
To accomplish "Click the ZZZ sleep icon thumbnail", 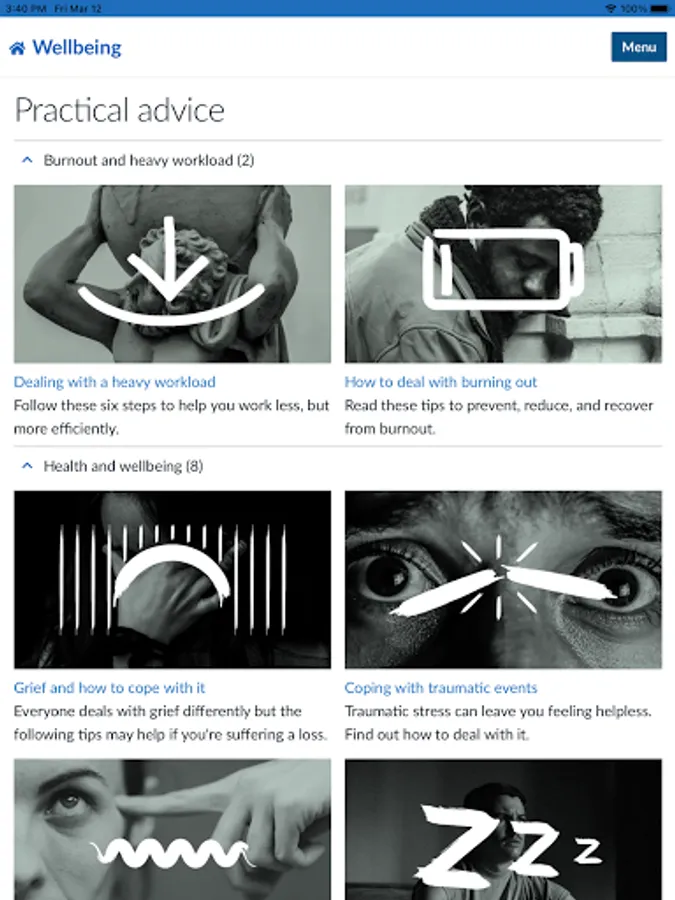I will [x=503, y=829].
